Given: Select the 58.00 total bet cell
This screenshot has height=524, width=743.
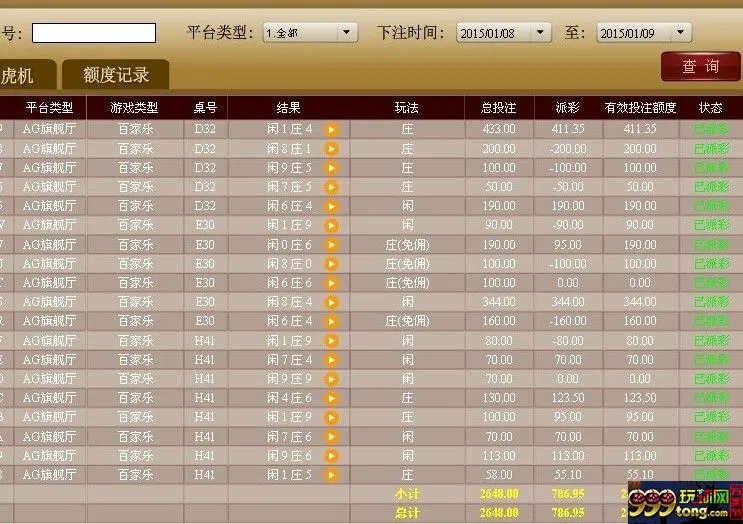Looking at the screenshot, I should 499,475.
